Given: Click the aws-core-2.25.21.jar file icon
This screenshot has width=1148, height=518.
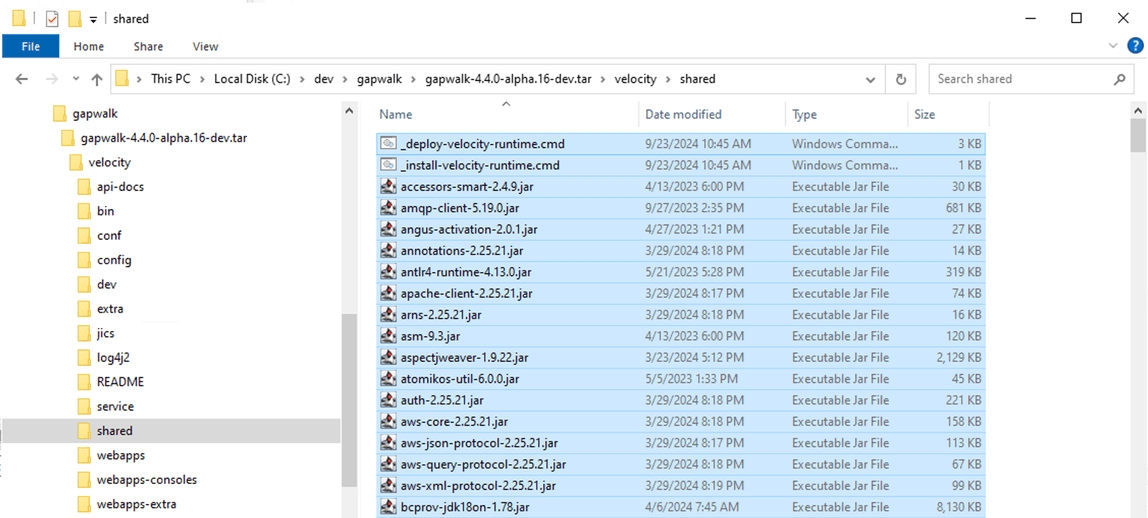Looking at the screenshot, I should [389, 421].
